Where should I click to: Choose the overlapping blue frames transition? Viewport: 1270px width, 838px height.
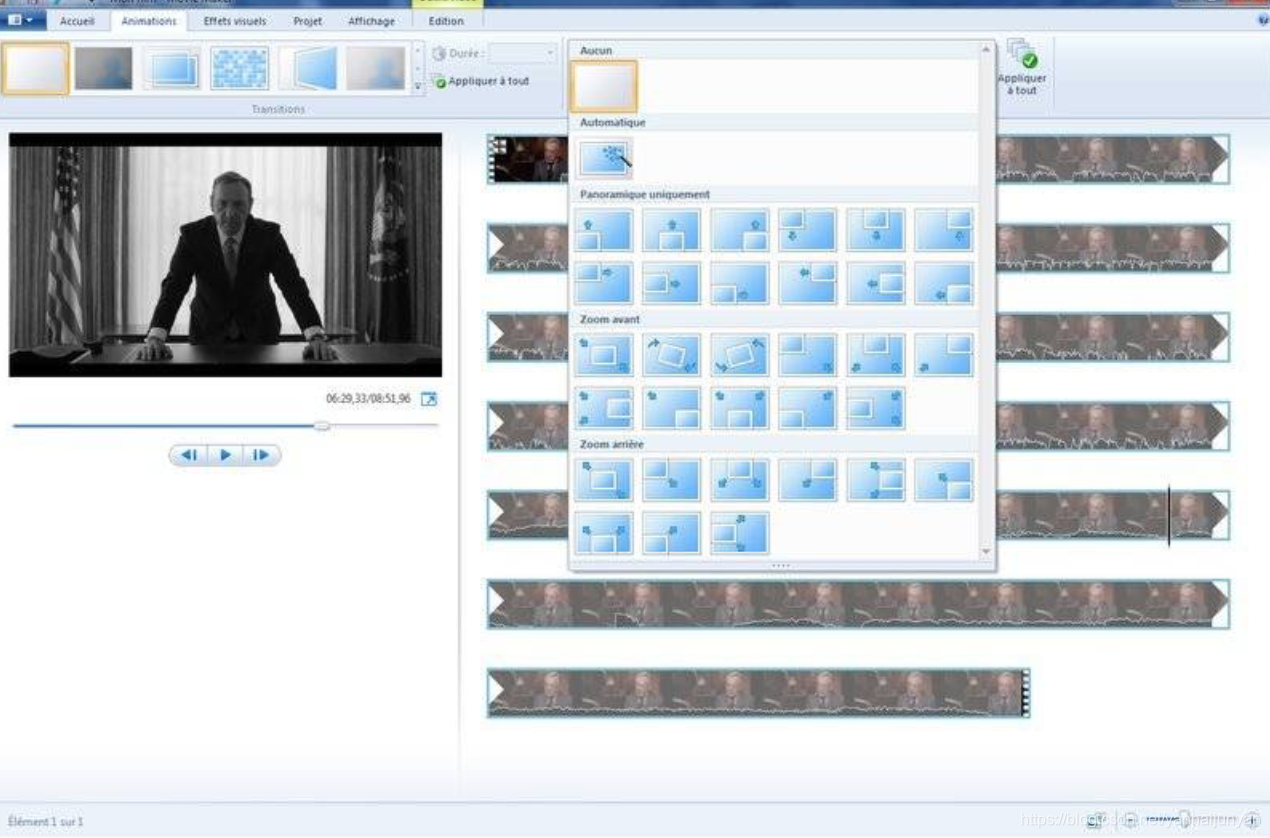pyautogui.click(x=172, y=68)
